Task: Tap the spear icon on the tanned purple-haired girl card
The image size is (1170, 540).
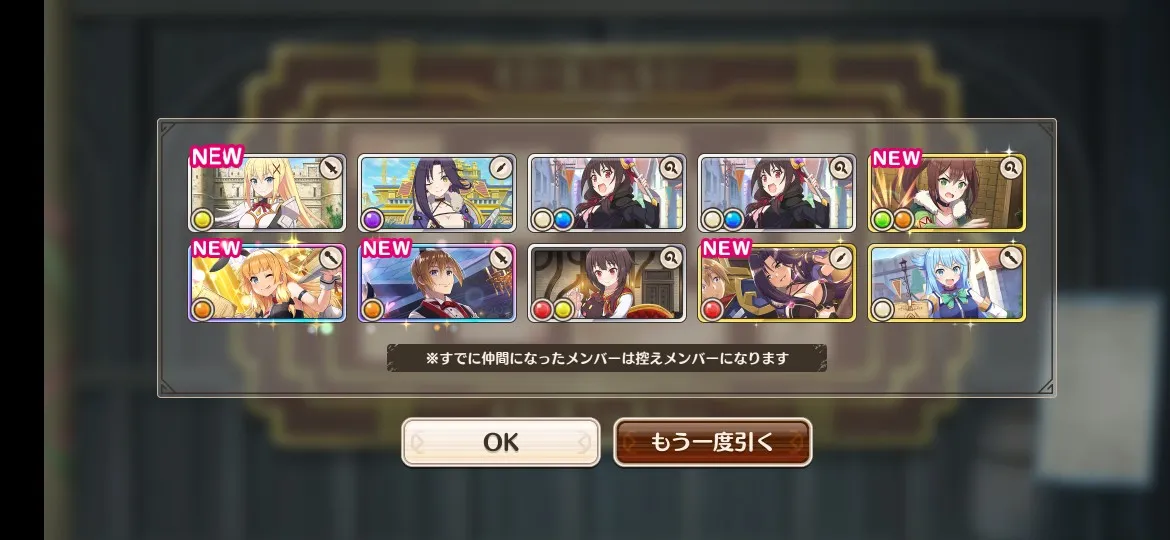Action: click(x=841, y=258)
